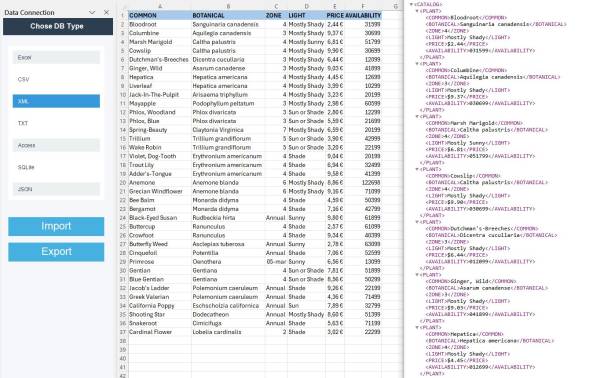Pick JSON as the database type
The width and height of the screenshot is (600, 378).
click(x=56, y=189)
